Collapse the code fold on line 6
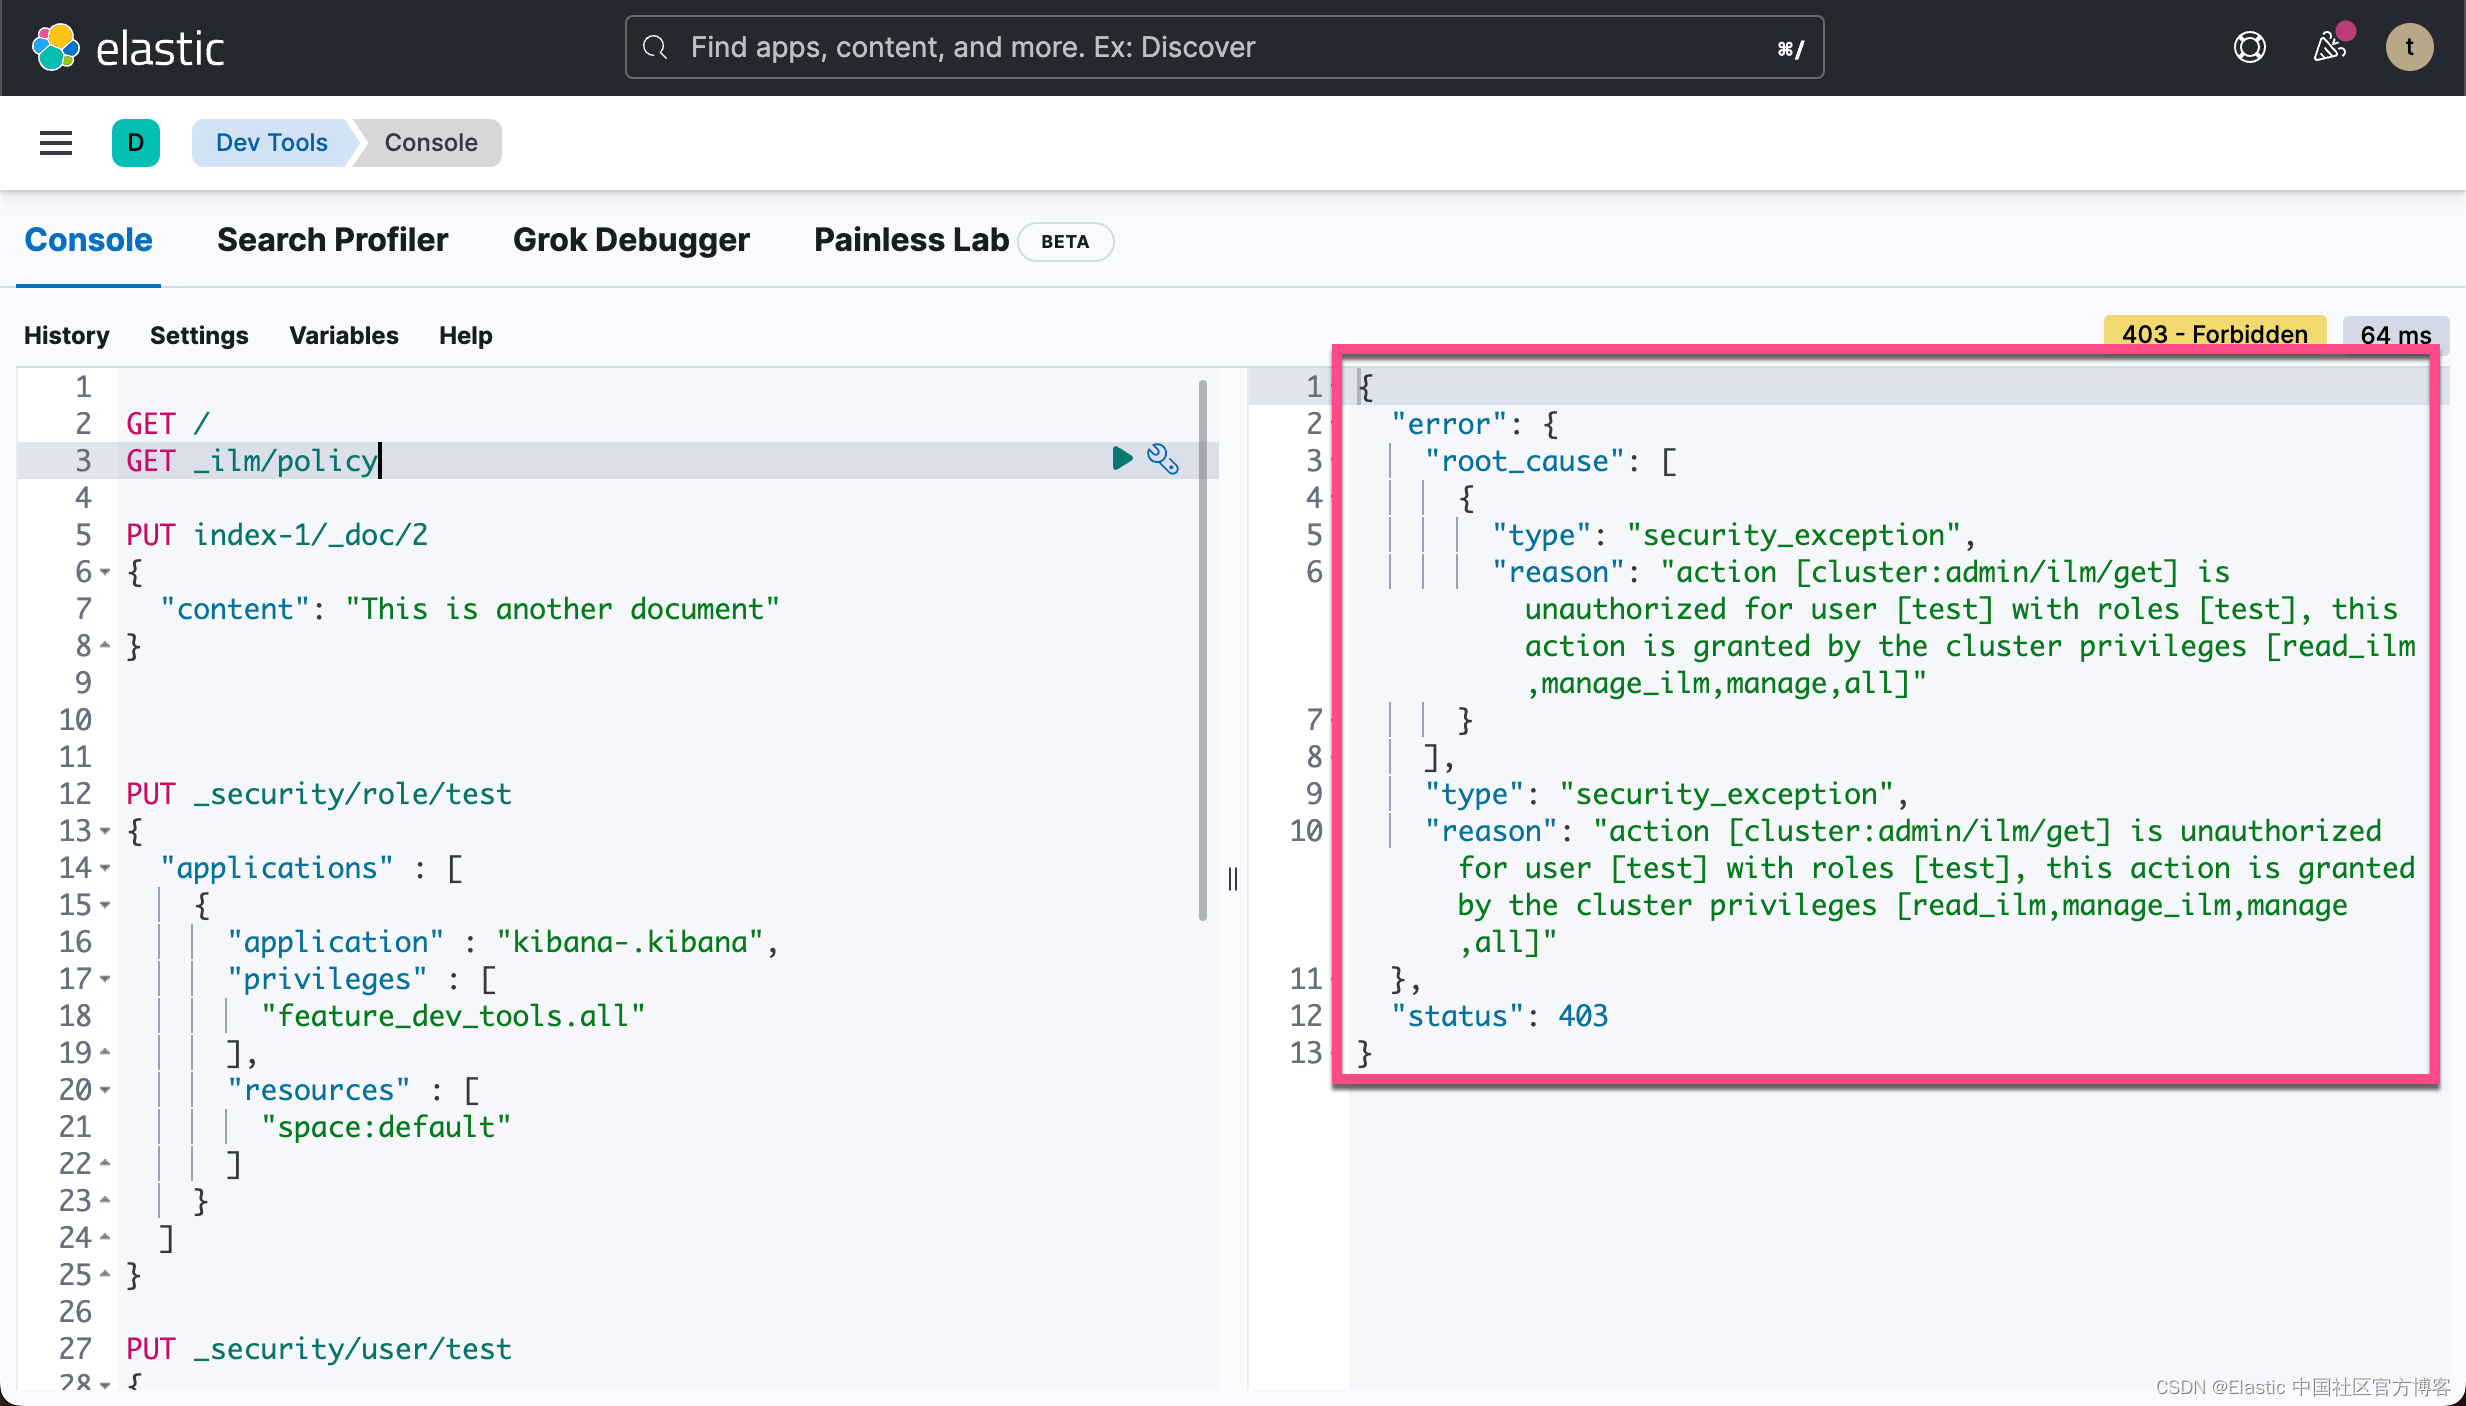 click(105, 573)
